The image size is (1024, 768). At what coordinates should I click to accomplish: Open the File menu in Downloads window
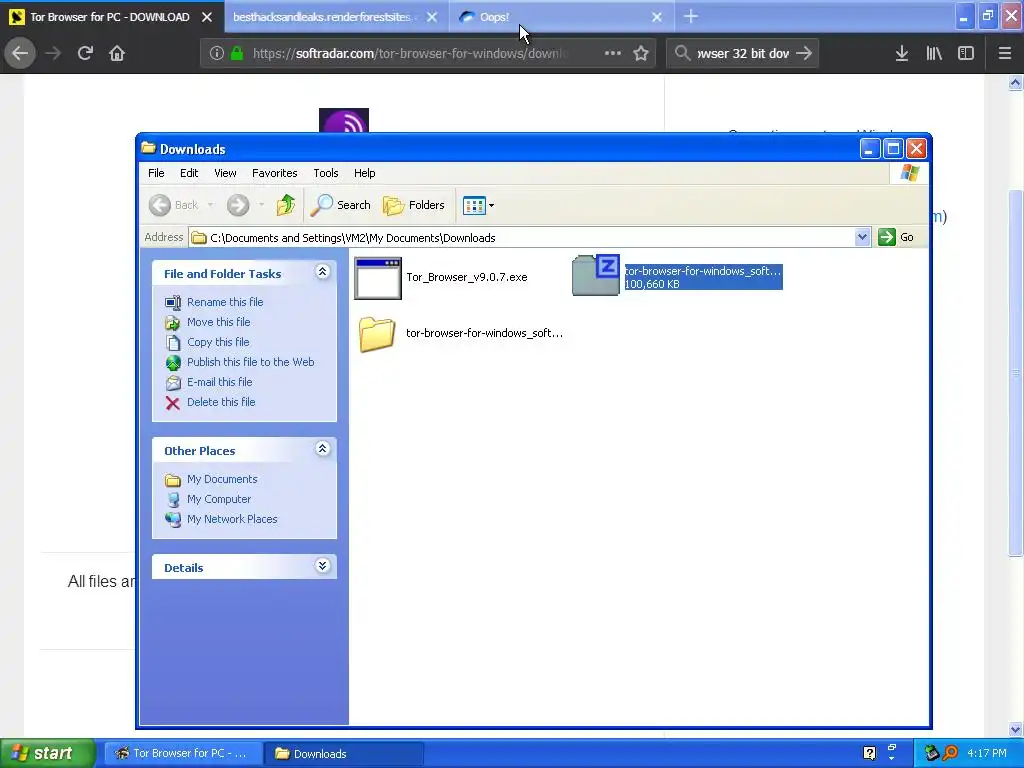pyautogui.click(x=156, y=173)
